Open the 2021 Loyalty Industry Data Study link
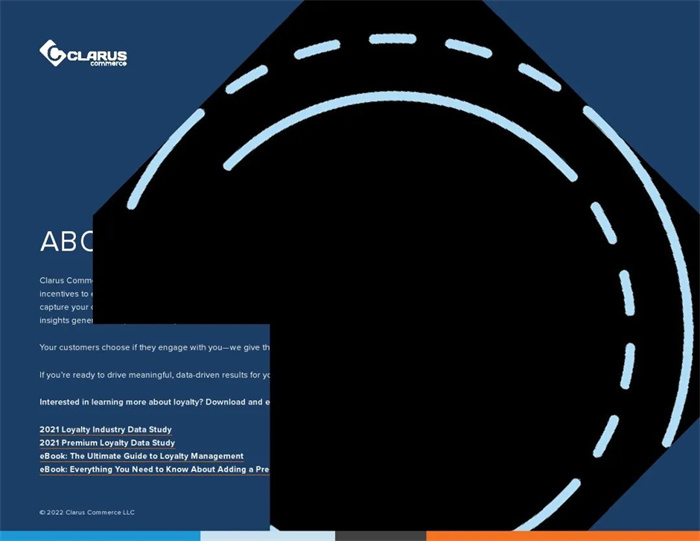Screen dimensions: 700x541 [x=105, y=429]
